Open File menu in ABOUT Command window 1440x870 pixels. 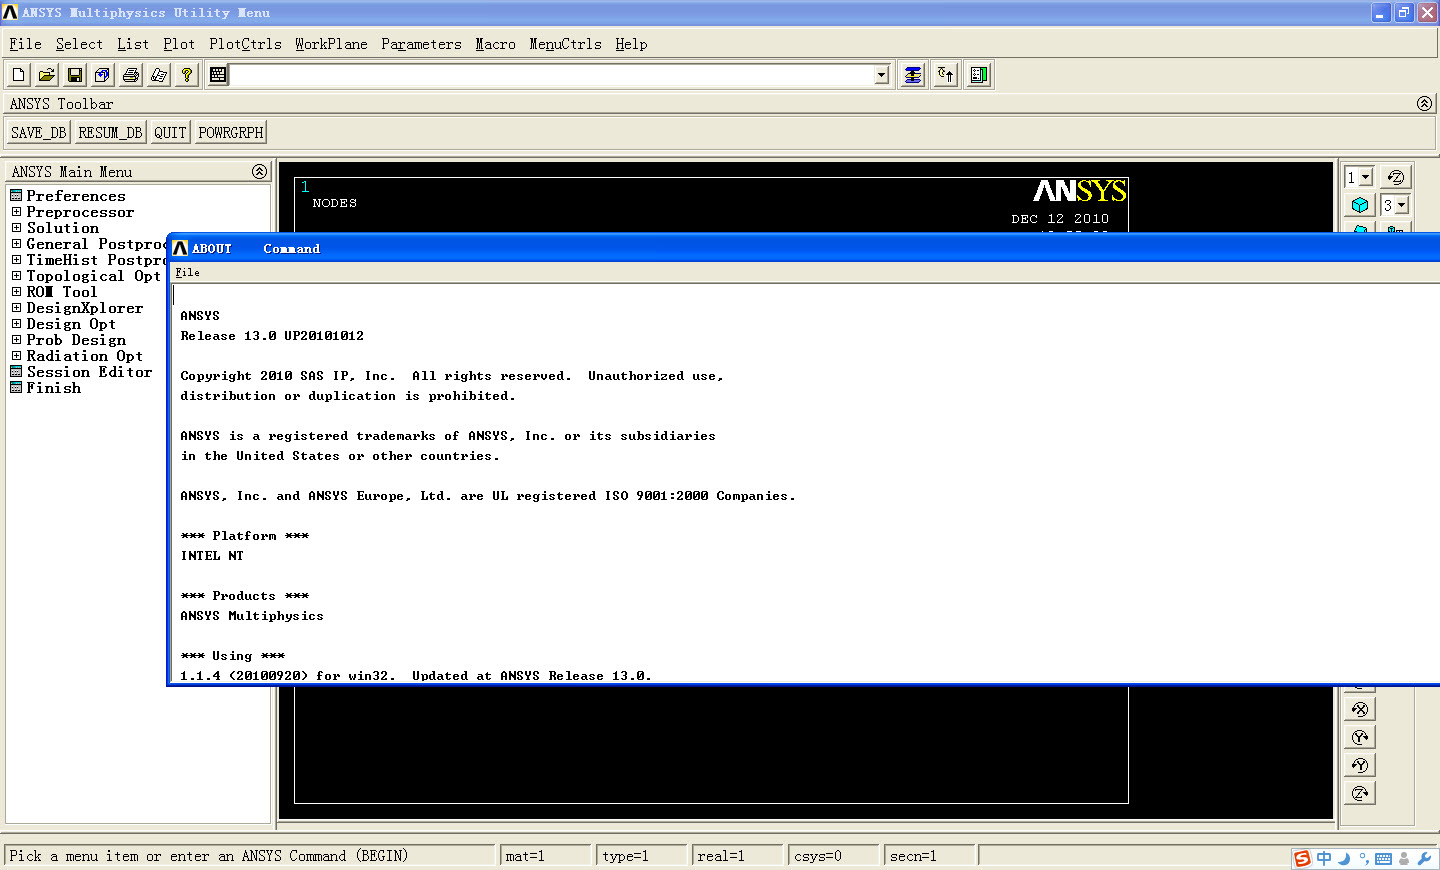pos(187,272)
